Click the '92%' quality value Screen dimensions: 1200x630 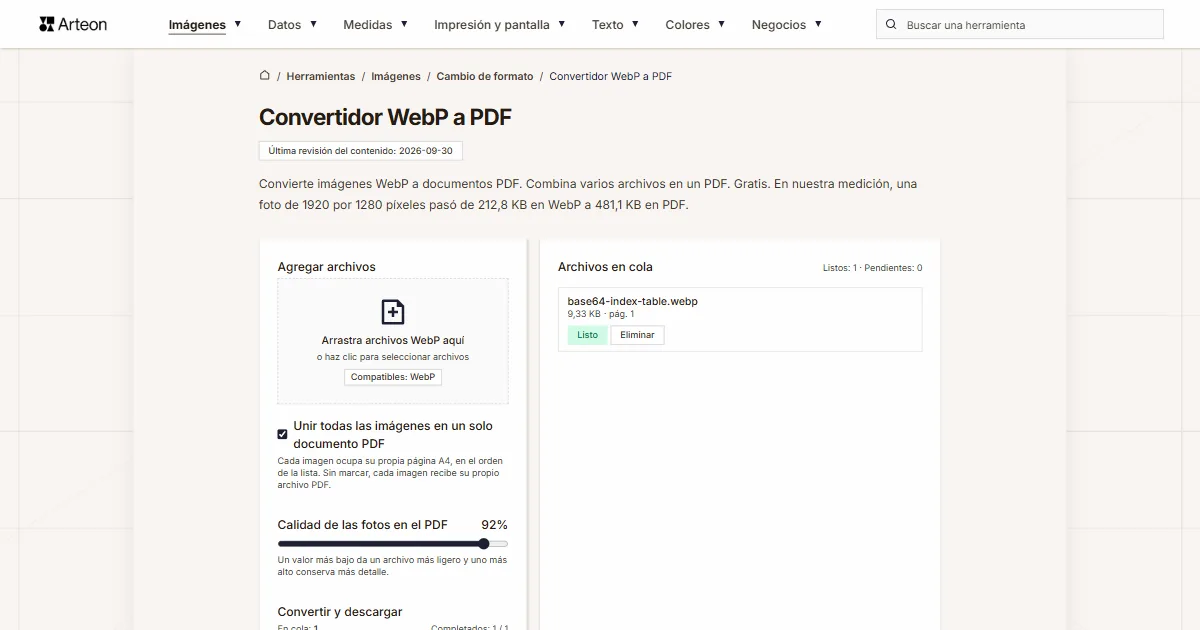tap(494, 525)
